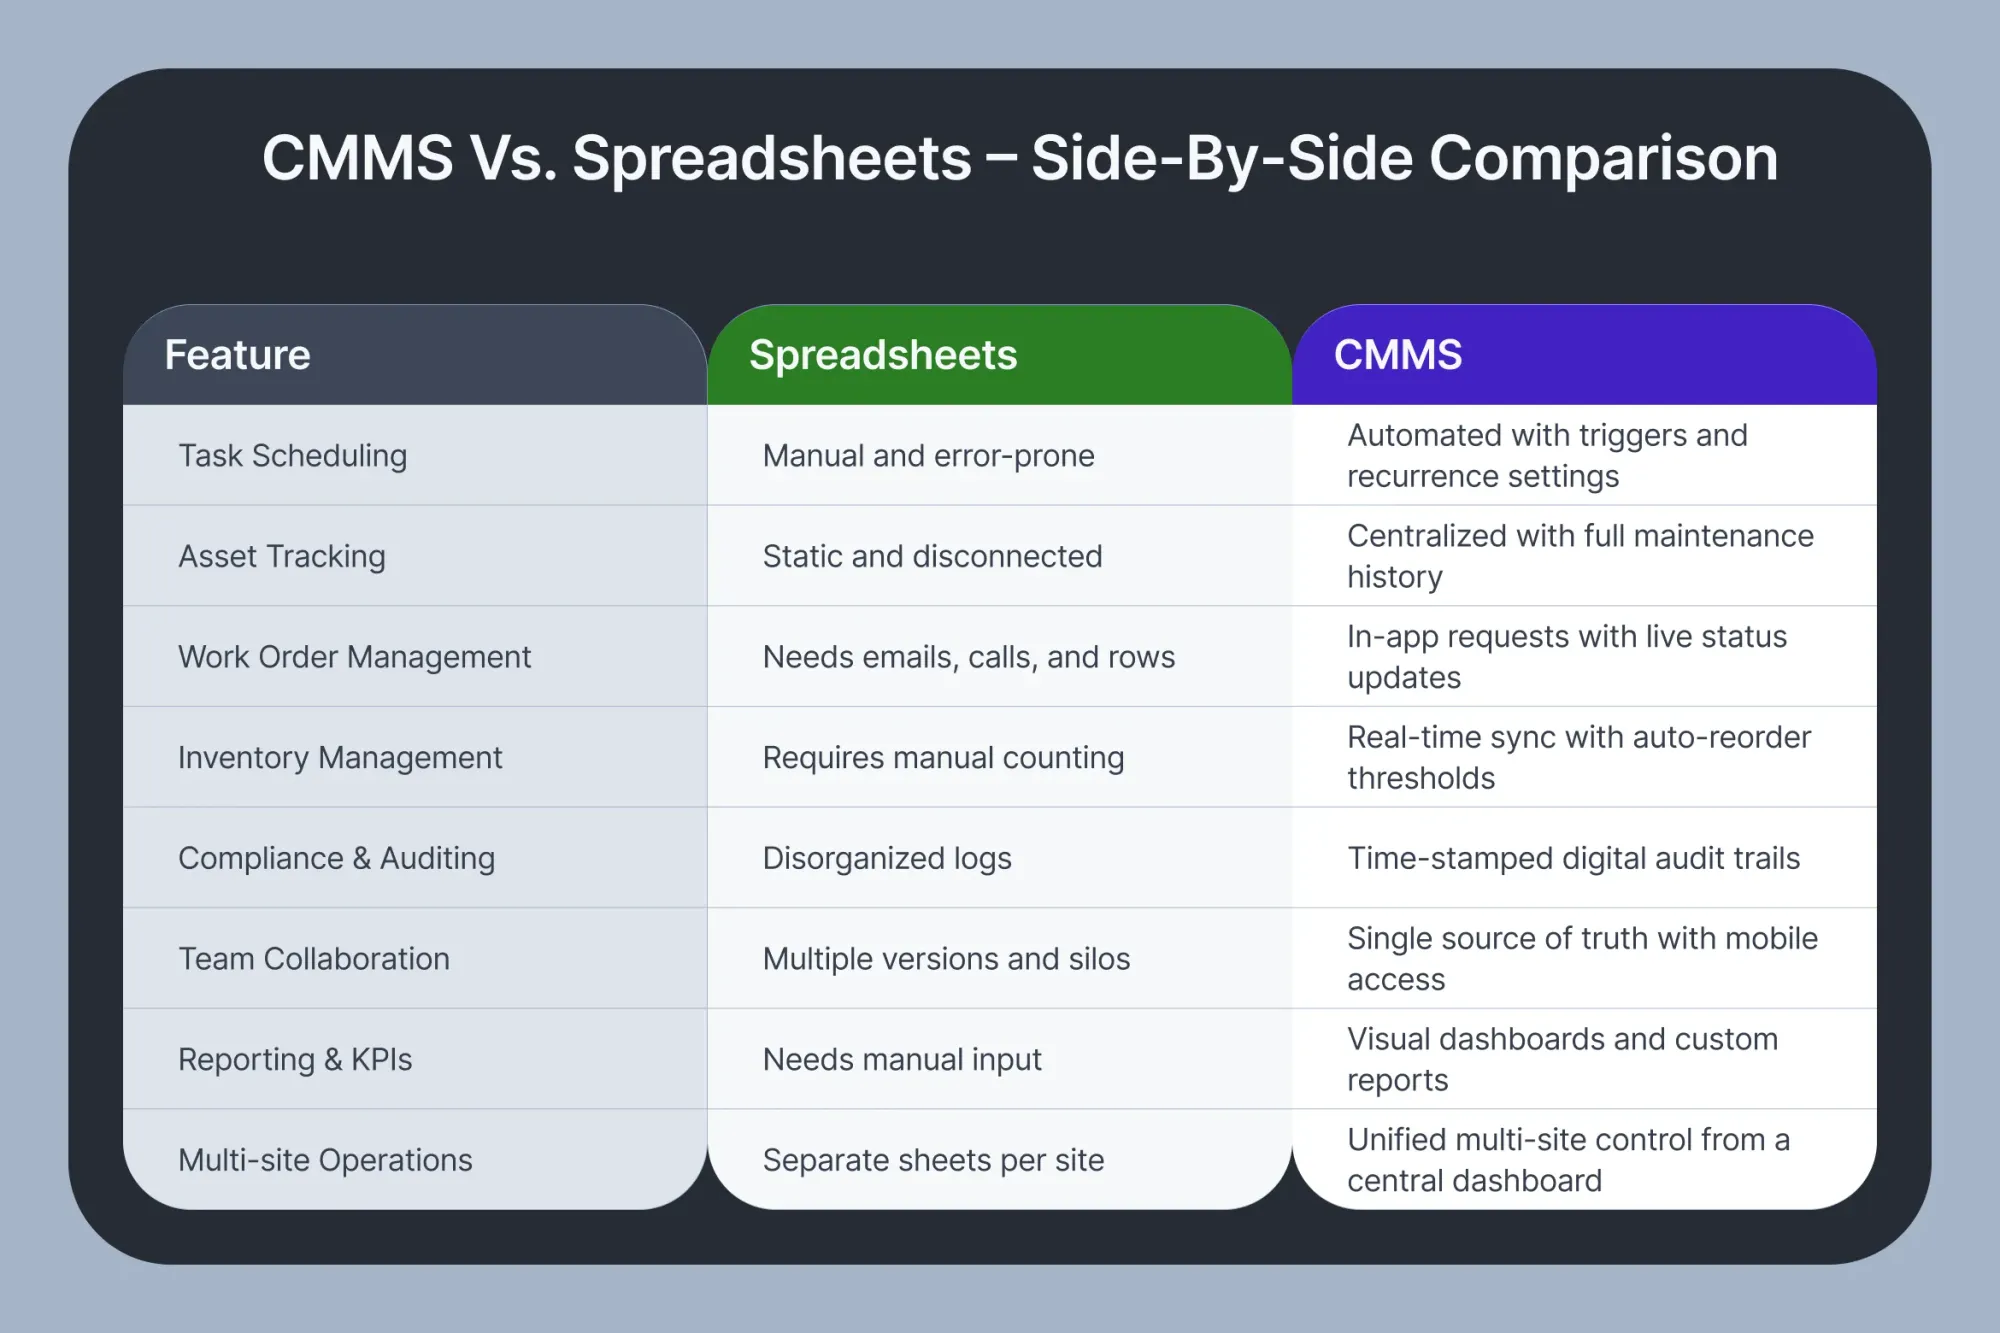Select the green Spreadsheets column header

click(999, 355)
